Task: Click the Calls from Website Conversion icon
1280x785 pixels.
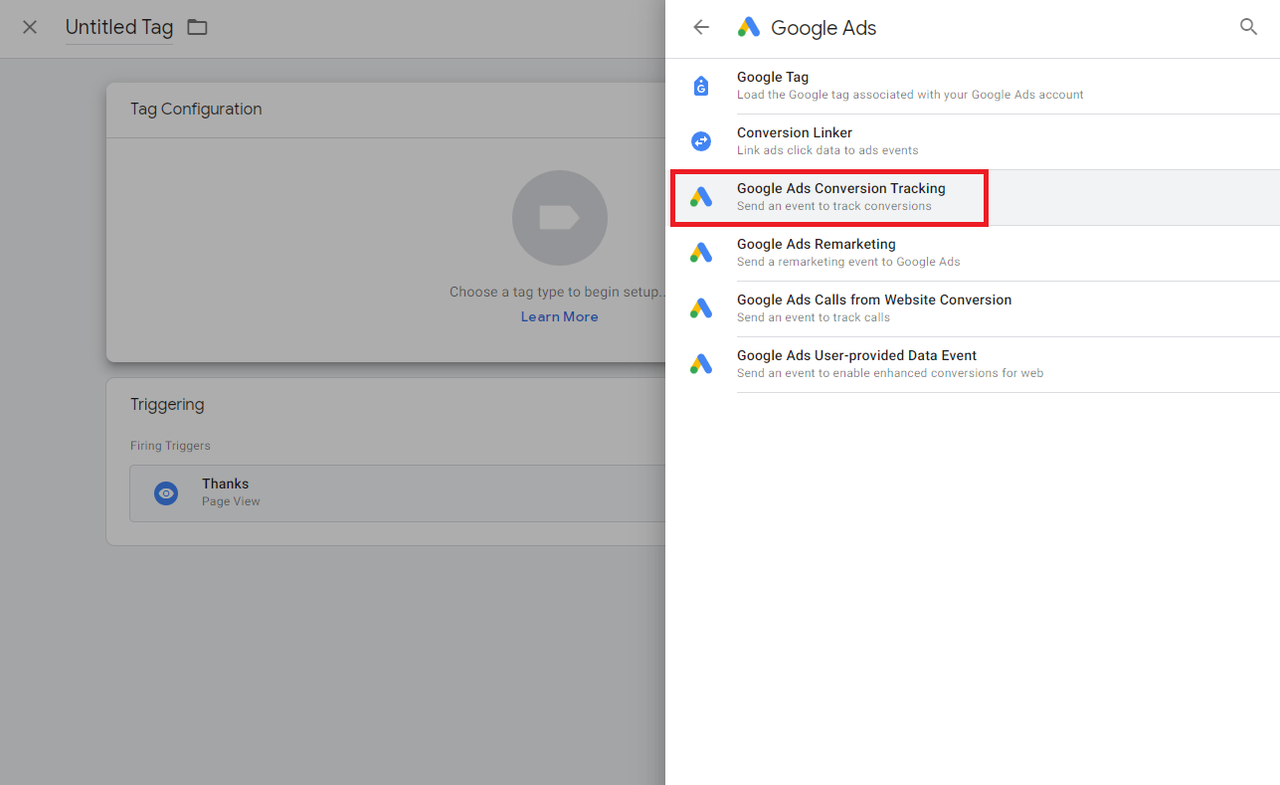Action: [x=701, y=309]
